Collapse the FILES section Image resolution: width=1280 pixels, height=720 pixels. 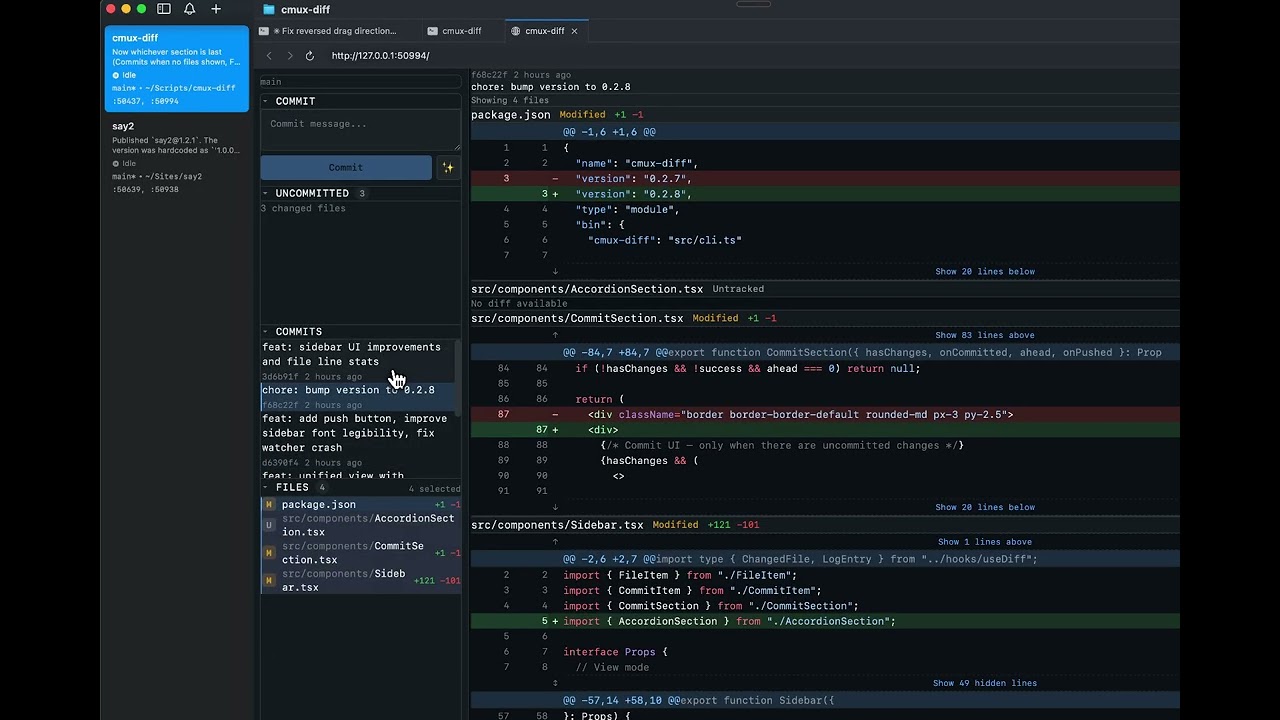[x=266, y=487]
